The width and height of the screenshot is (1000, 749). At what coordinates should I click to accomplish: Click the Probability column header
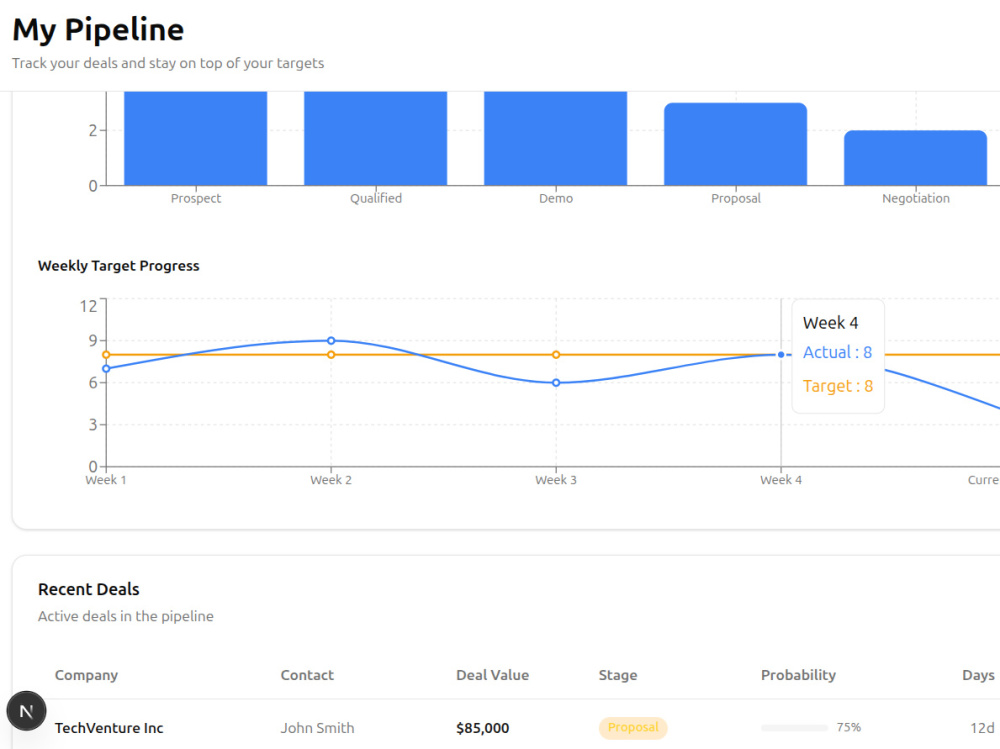tap(798, 675)
